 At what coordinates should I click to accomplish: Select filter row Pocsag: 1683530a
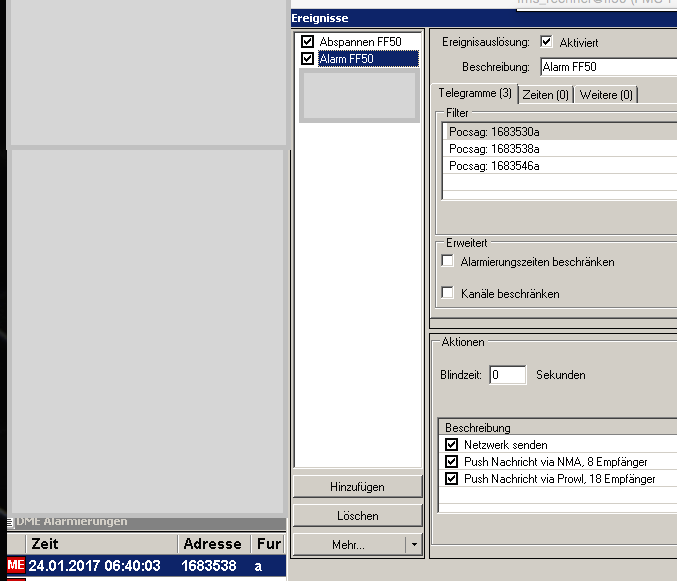(x=560, y=132)
